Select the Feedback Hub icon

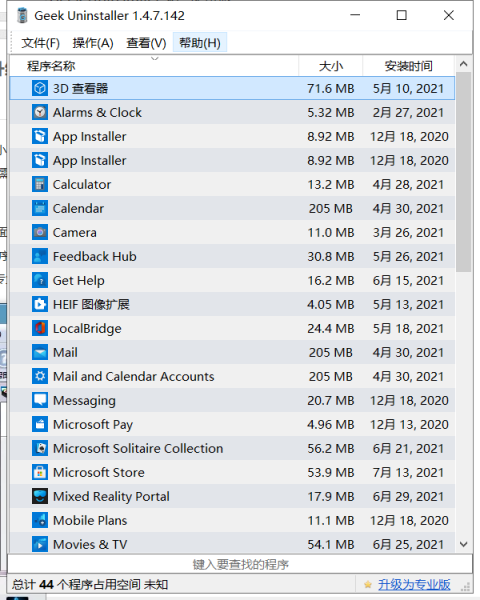(40, 256)
